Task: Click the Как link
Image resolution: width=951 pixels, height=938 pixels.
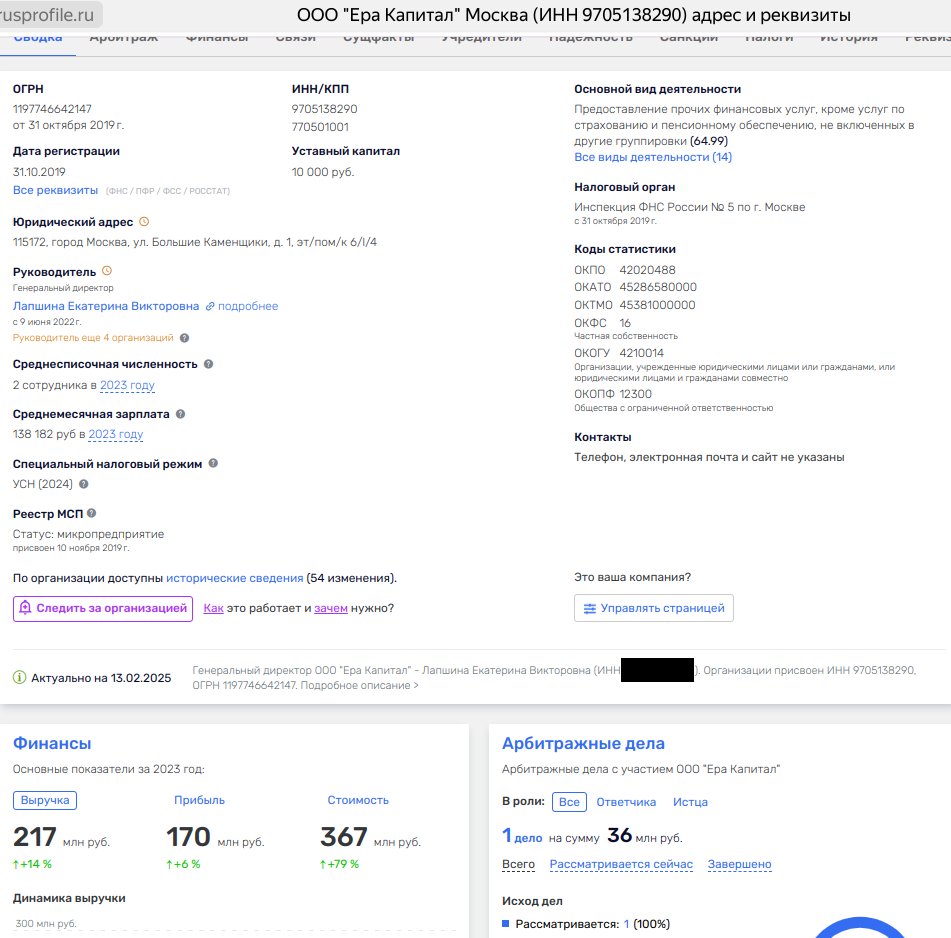Action: pos(213,608)
